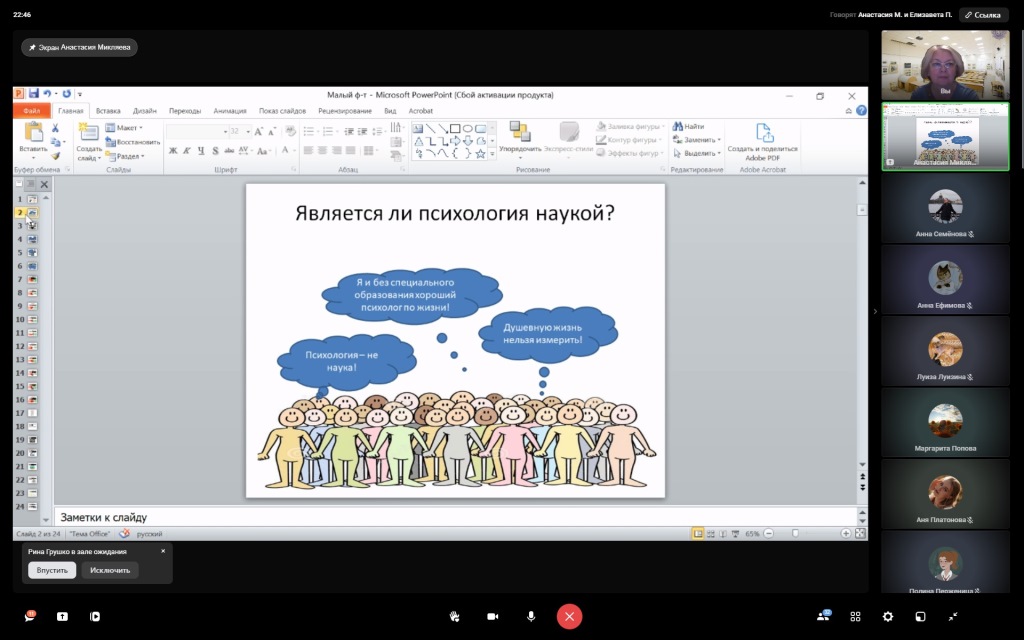Select the star shape in shapes gallery
Screen dimensions: 1024x640
click(x=480, y=153)
